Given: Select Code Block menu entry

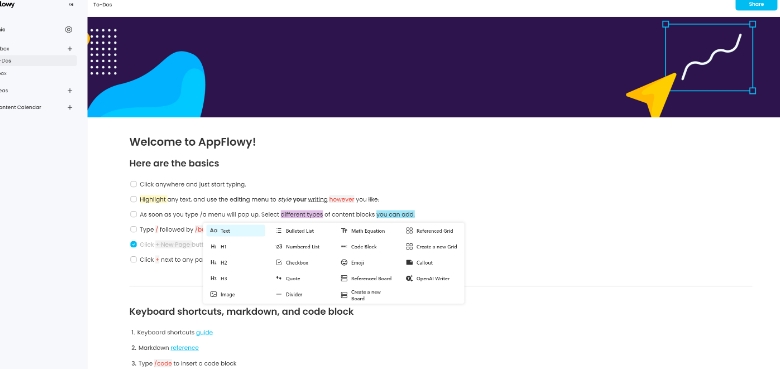Looking at the screenshot, I should pyautogui.click(x=359, y=247).
